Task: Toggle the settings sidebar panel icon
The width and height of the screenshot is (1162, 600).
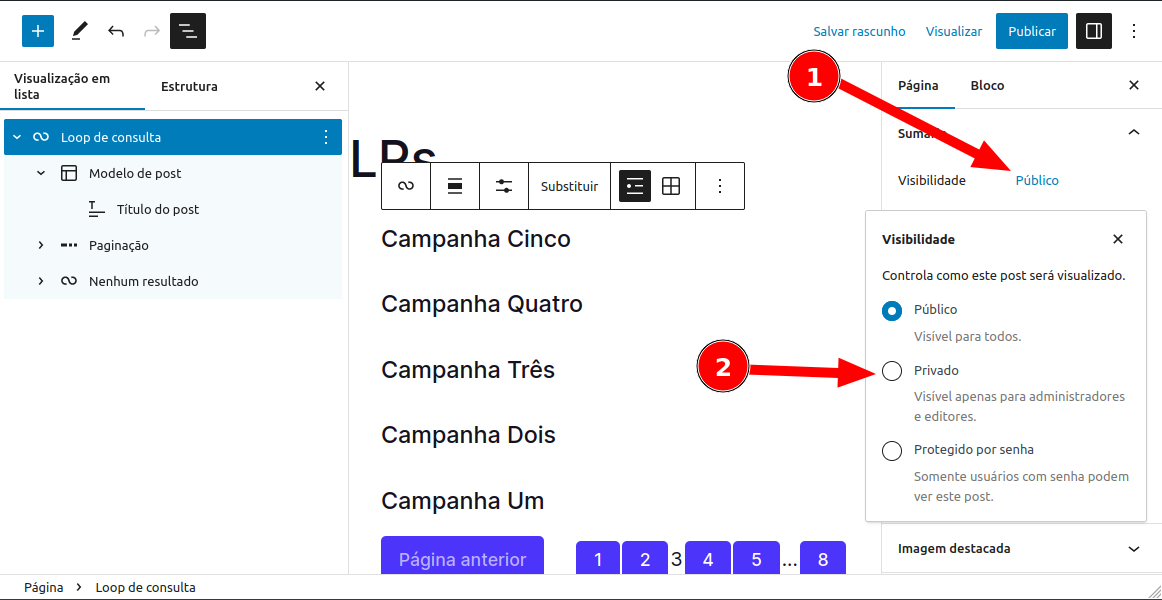Action: [x=1094, y=31]
